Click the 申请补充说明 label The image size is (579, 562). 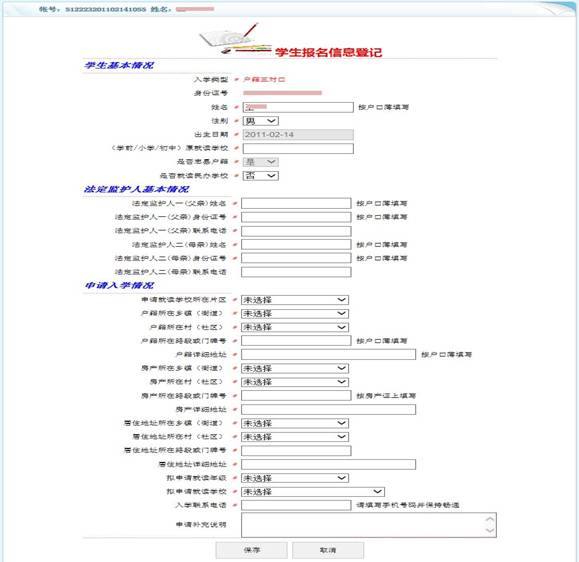(201, 525)
